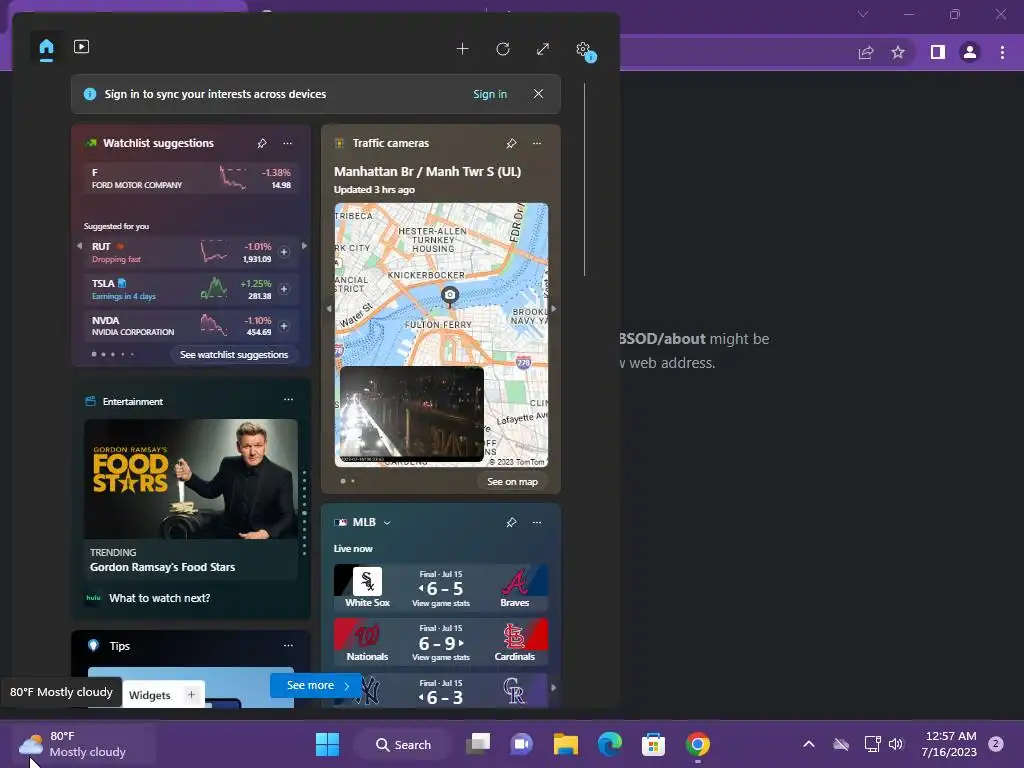The width and height of the screenshot is (1024, 768).
Task: Click See on map button
Action: pyautogui.click(x=512, y=482)
